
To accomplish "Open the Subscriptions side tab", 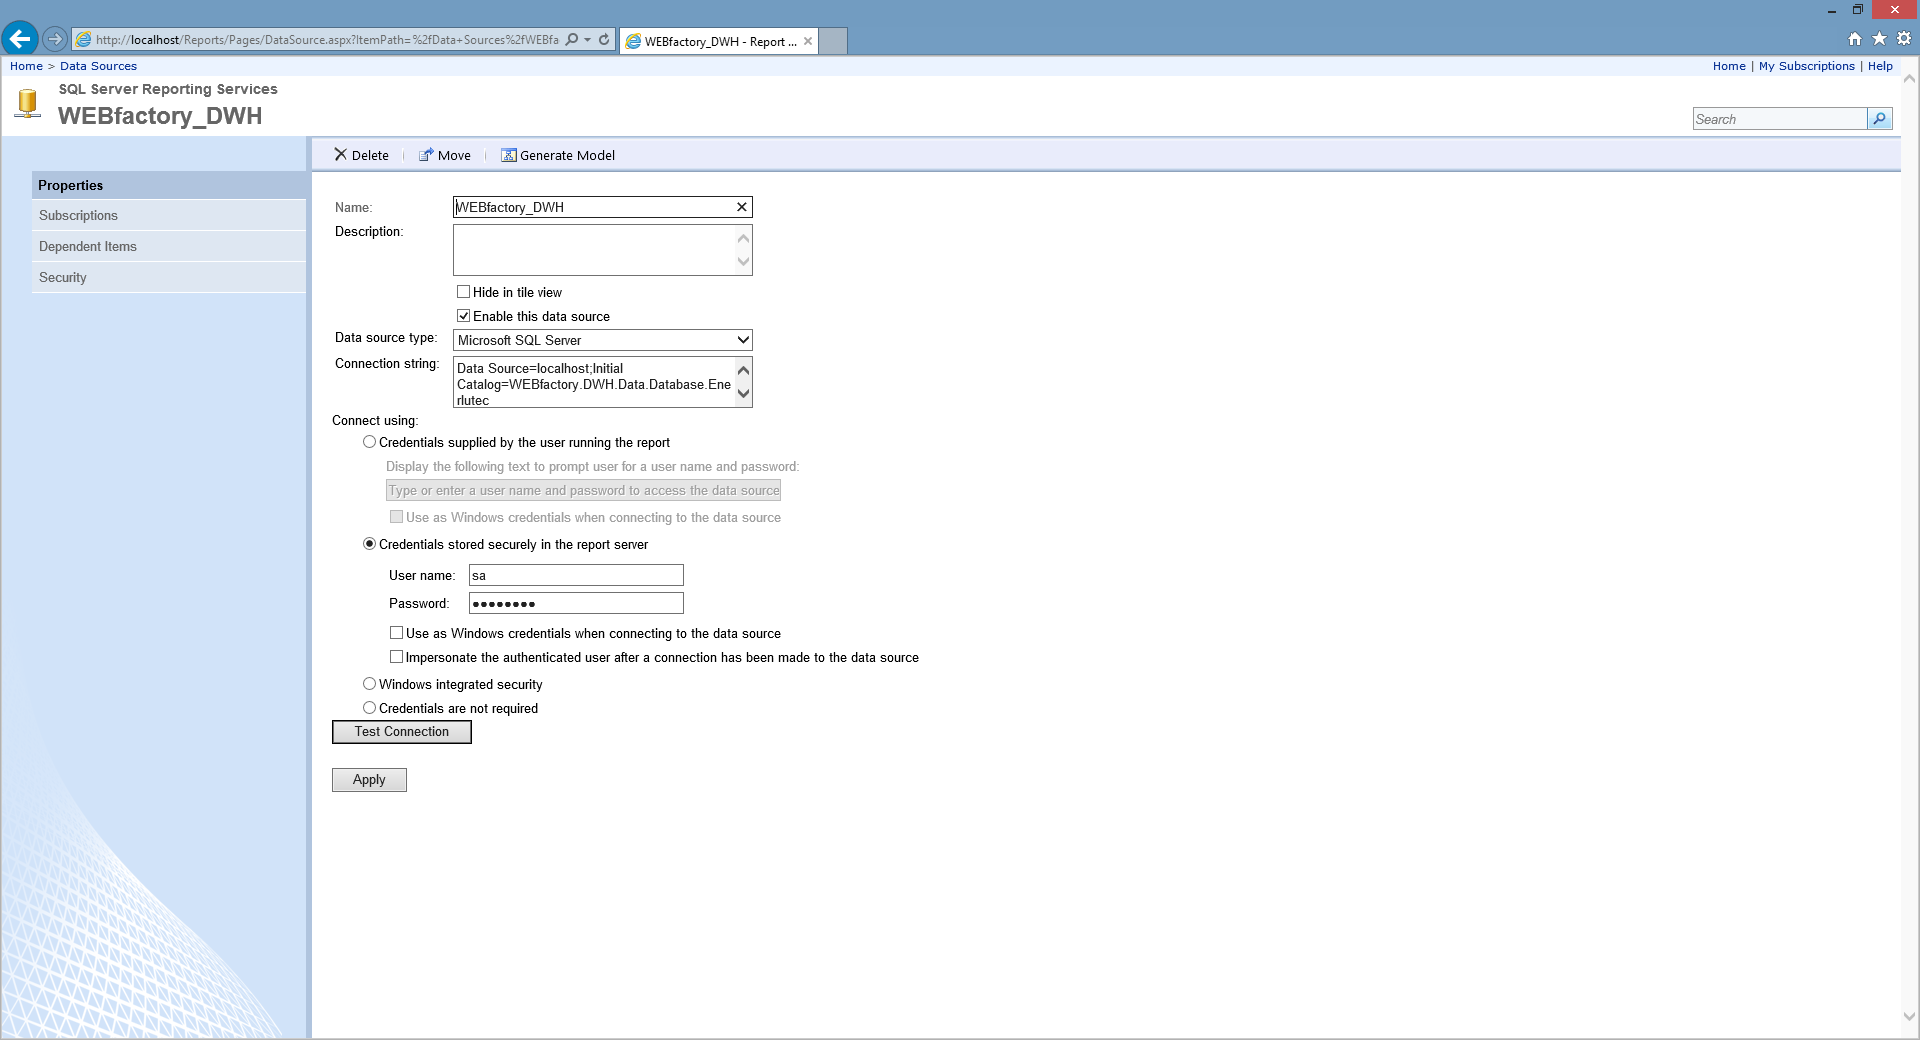I will click(78, 216).
